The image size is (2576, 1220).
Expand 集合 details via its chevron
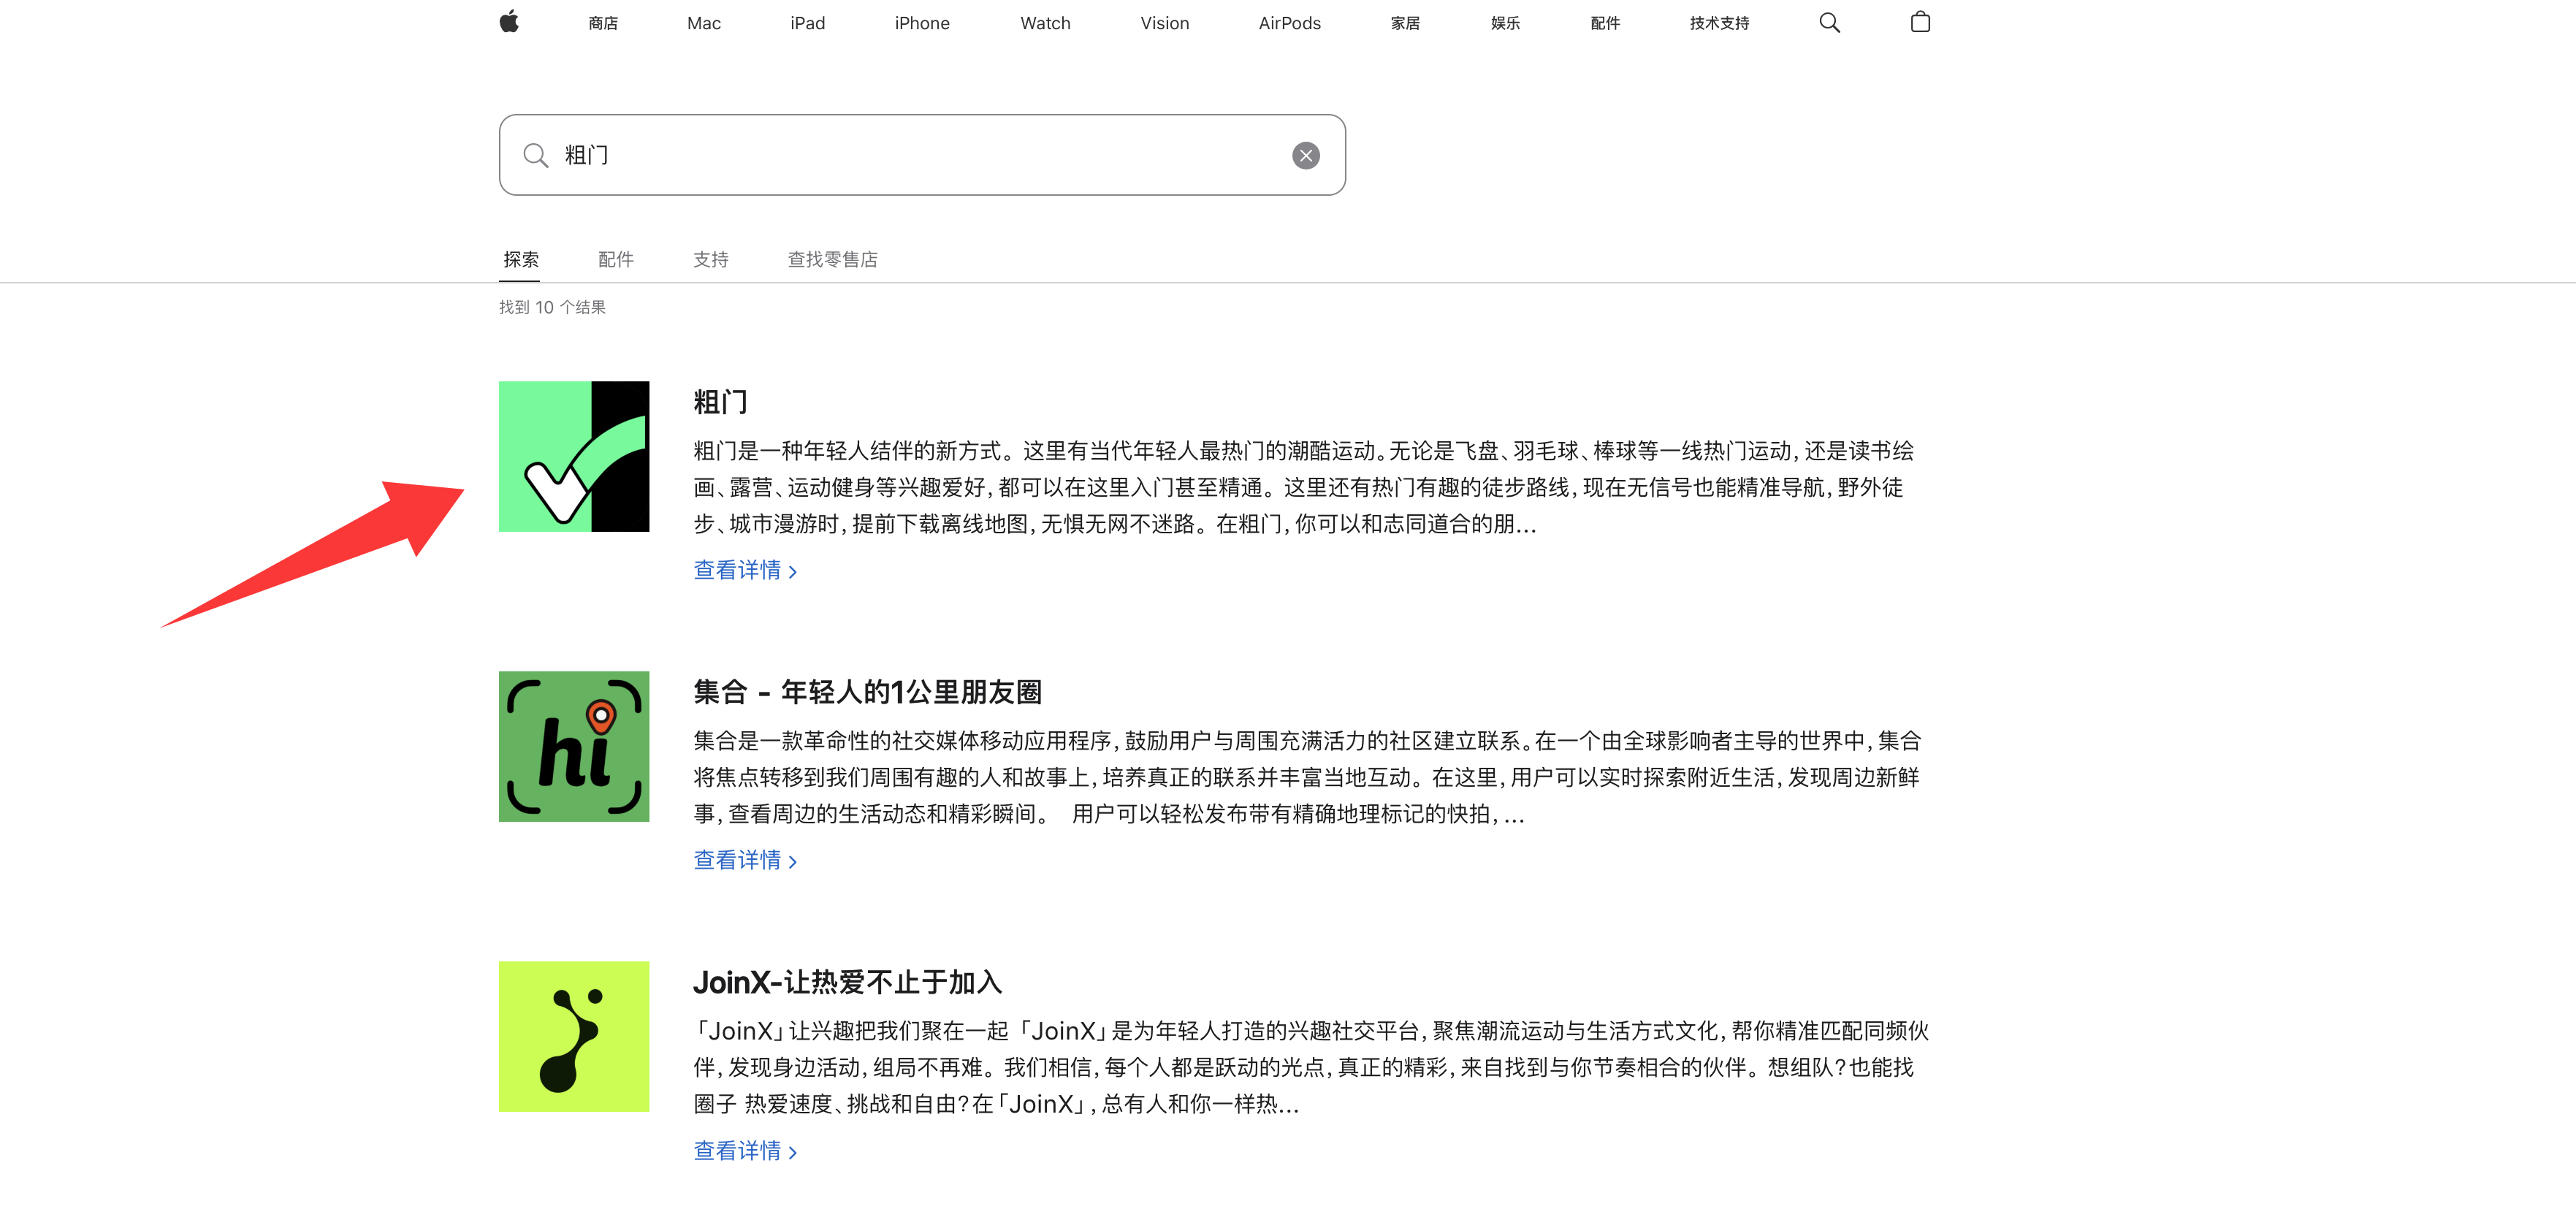(x=791, y=860)
